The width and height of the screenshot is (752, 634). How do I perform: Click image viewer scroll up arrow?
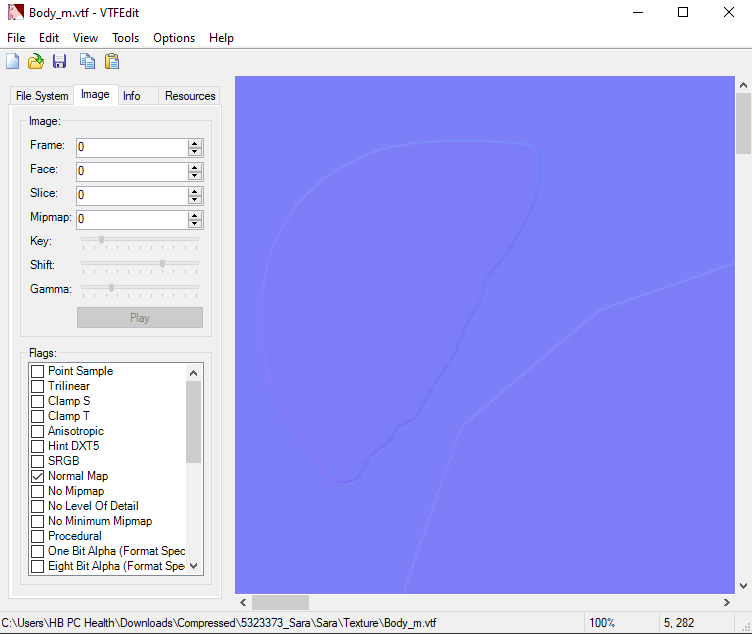tap(743, 85)
